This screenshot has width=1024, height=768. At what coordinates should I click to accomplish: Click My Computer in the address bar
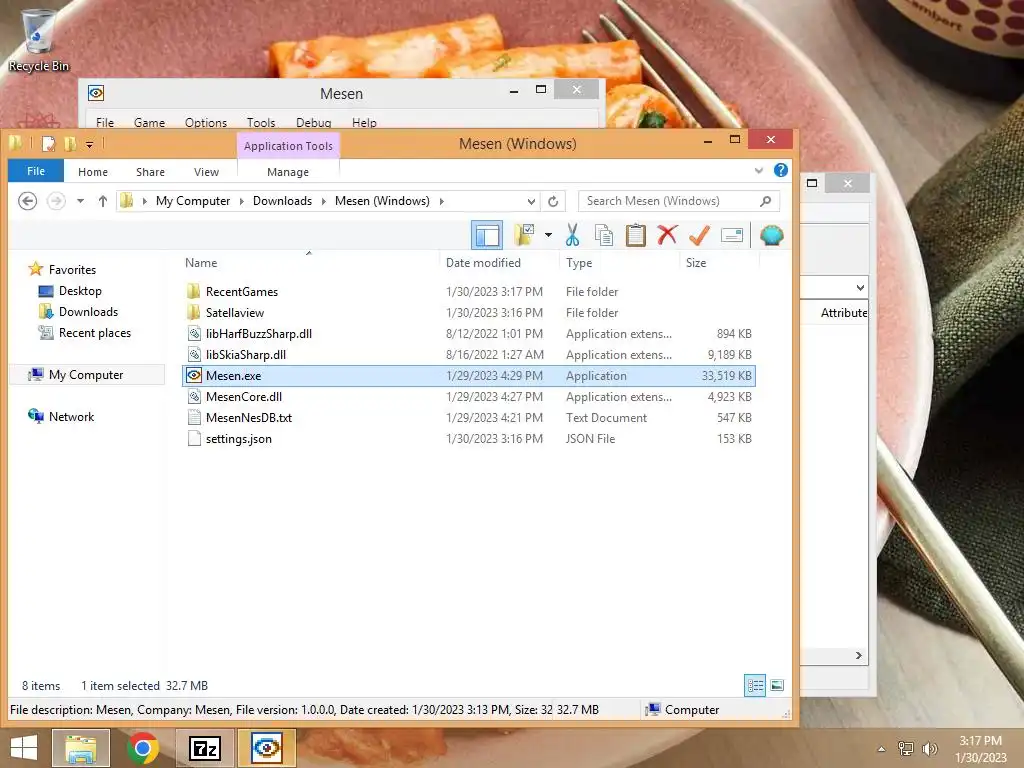tap(193, 201)
